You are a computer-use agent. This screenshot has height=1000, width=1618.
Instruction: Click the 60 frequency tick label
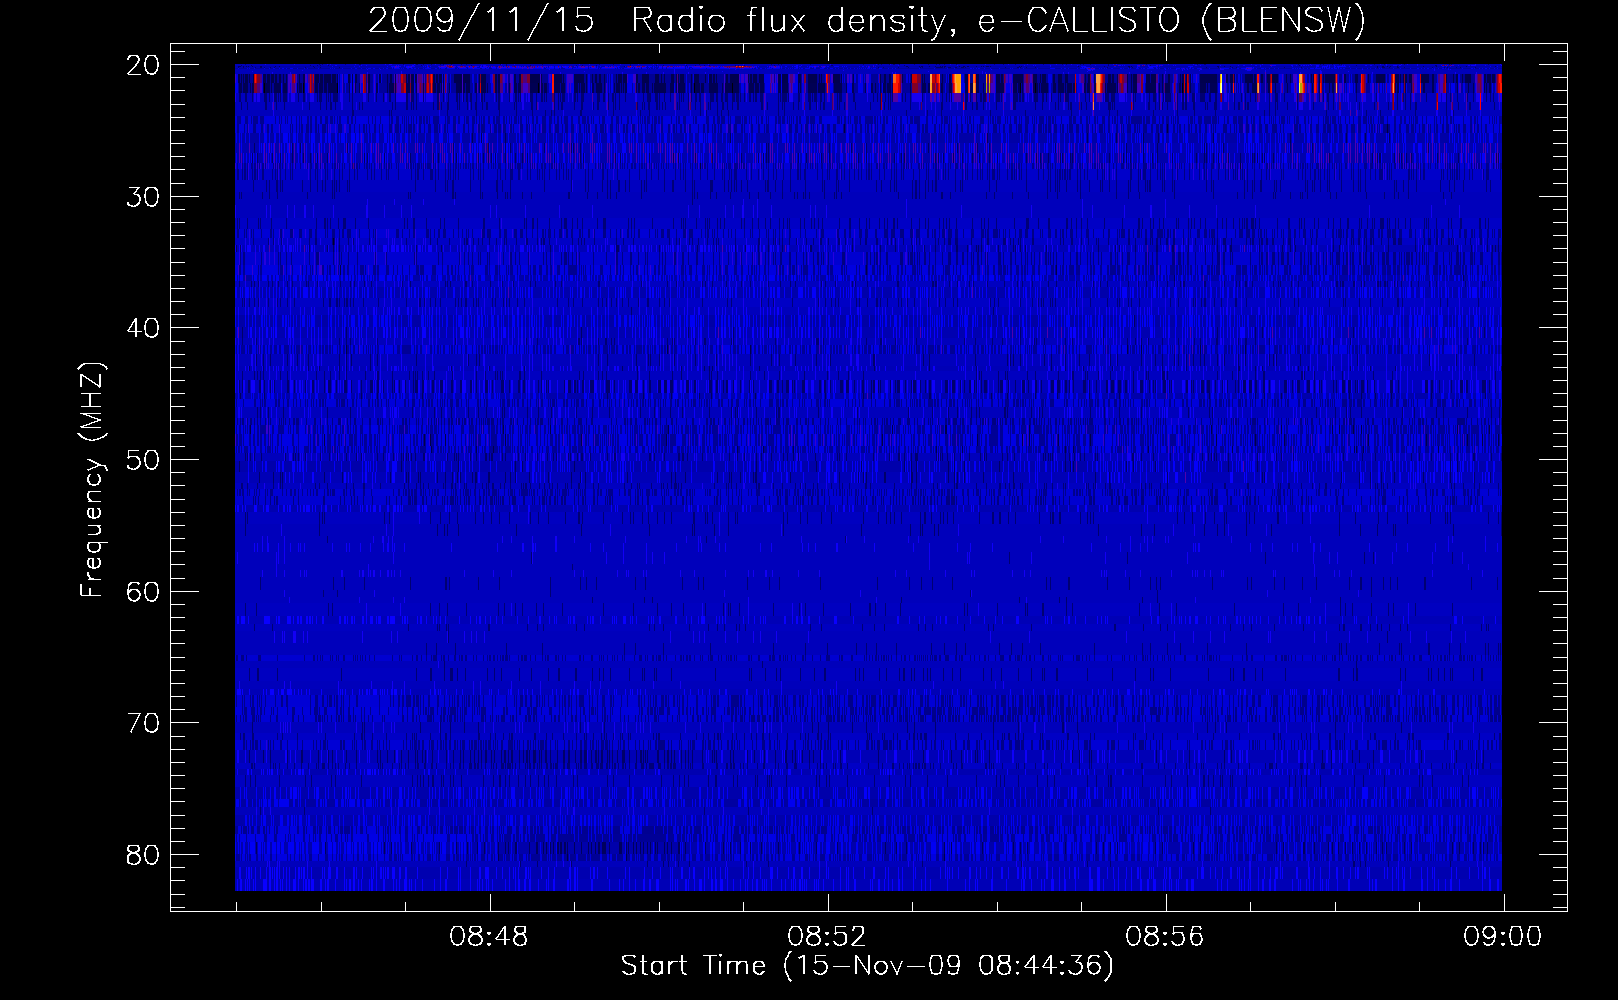coord(144,591)
